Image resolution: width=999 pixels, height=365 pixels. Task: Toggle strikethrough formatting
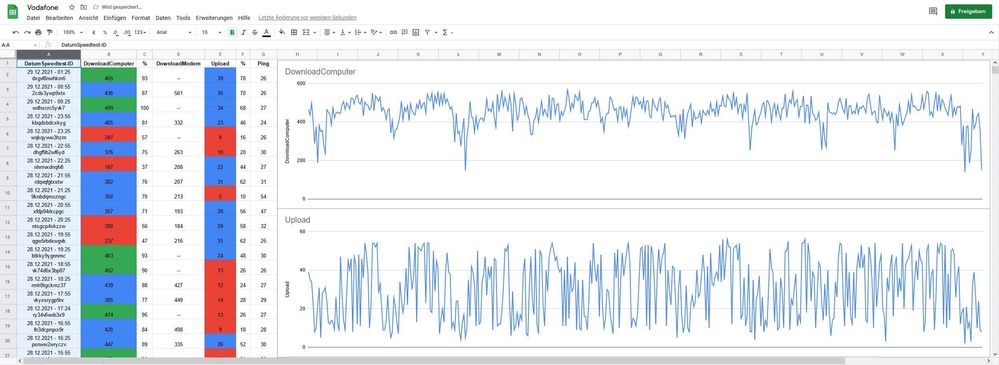254,32
